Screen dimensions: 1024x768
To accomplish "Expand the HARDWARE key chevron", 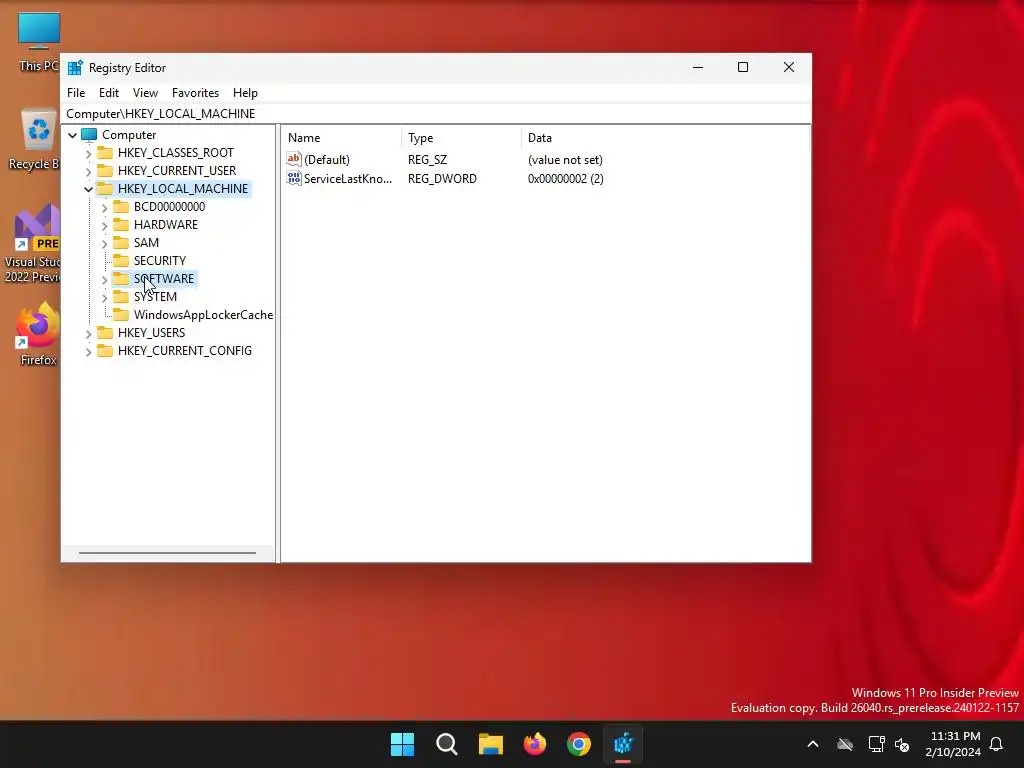I will (104, 225).
